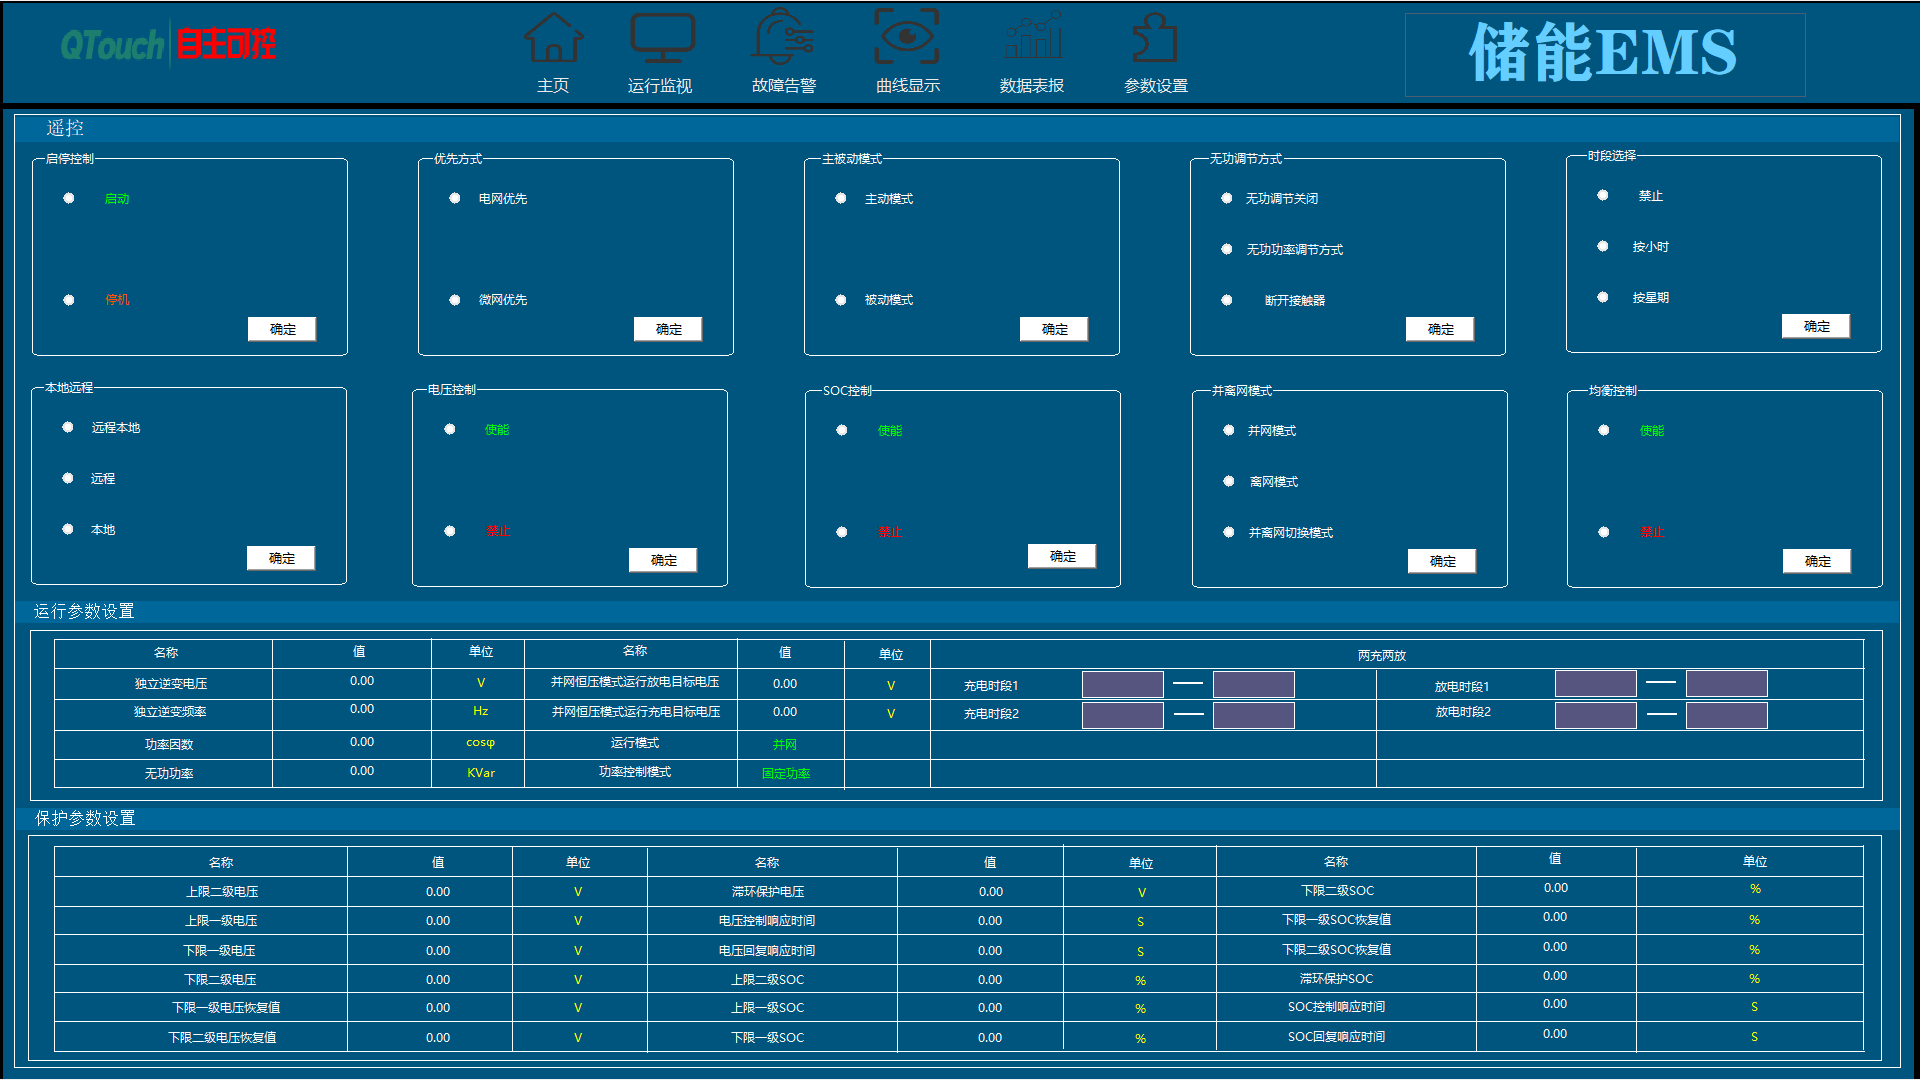Image resolution: width=1920 pixels, height=1080 pixels.
Task: Click 功率控制模式 value 固定功率
Action: (786, 773)
